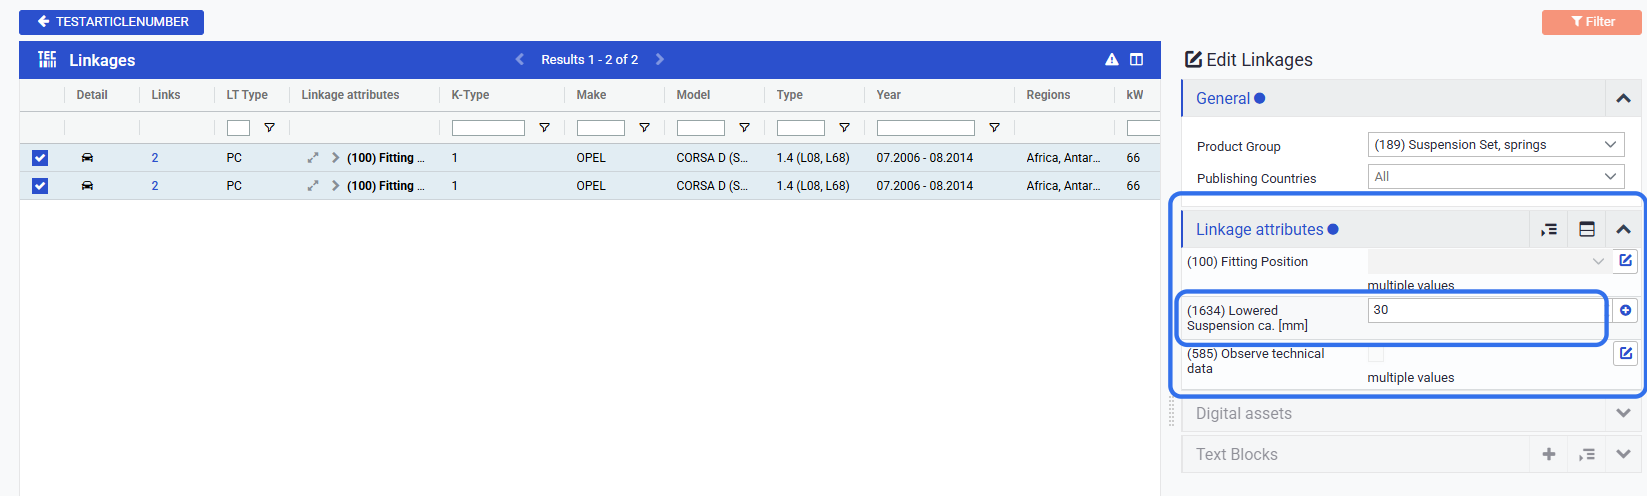
Task: Click the LT Type filter funnel icon
Action: (269, 128)
